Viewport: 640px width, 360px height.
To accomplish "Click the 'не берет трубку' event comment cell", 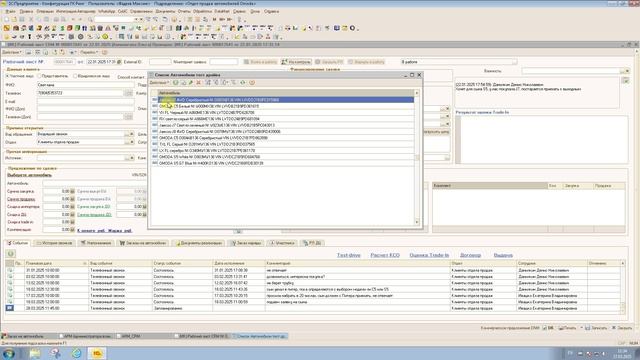I will click(358, 283).
